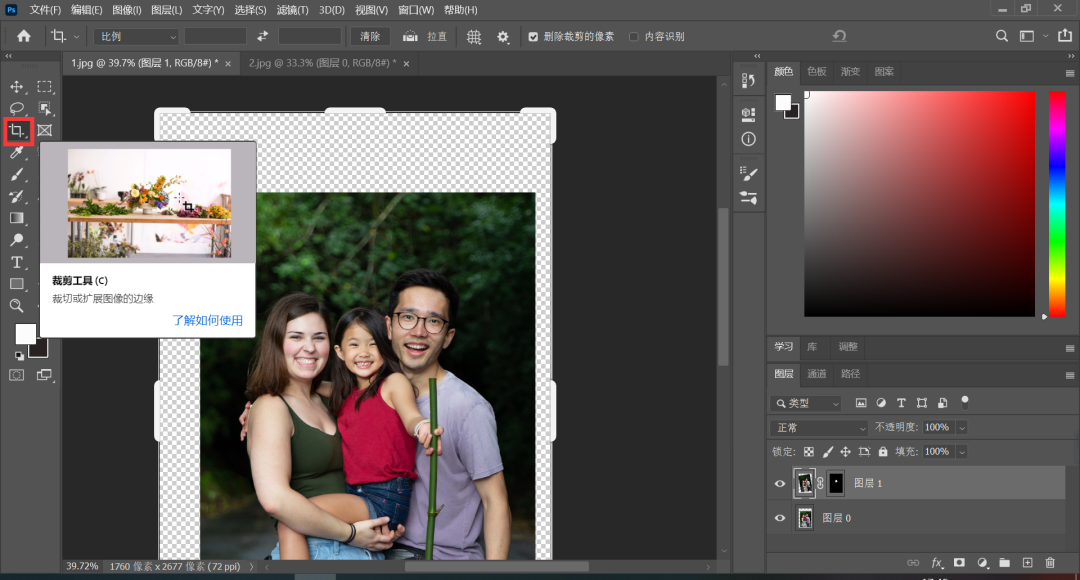Delete layer trash icon
Screen dimensions: 1080x580
click(x=1050, y=563)
